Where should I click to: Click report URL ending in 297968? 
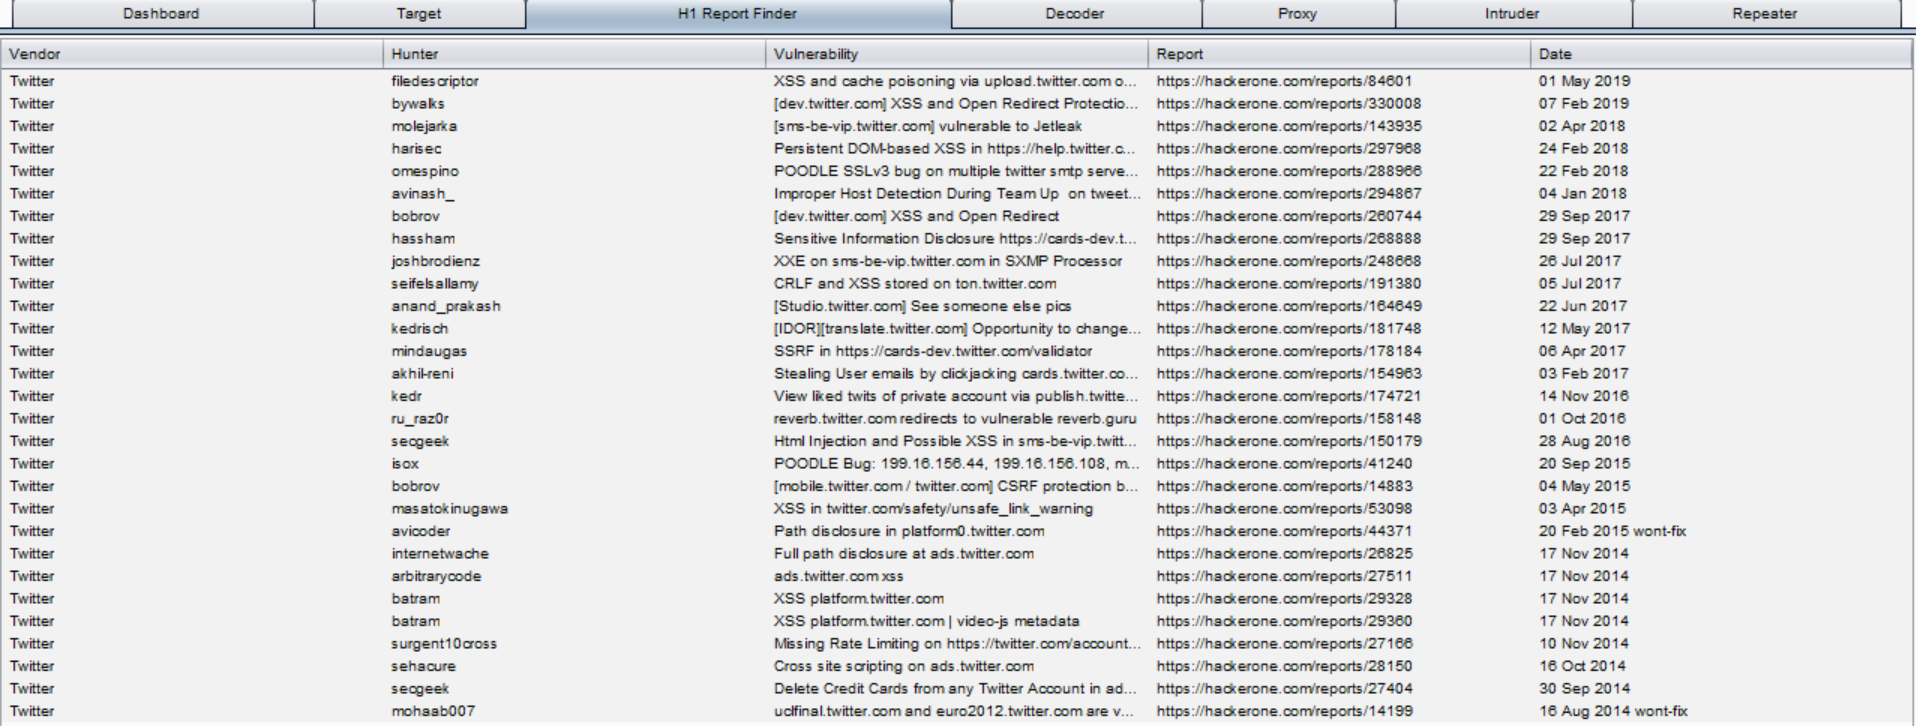[1289, 149]
